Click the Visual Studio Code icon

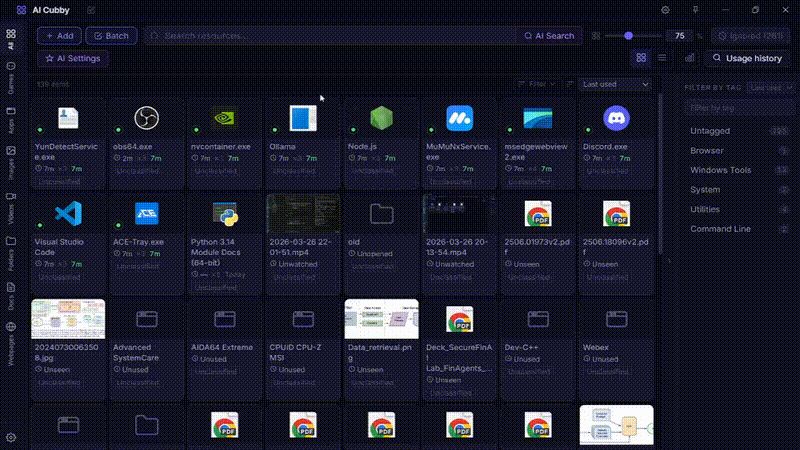click(68, 213)
